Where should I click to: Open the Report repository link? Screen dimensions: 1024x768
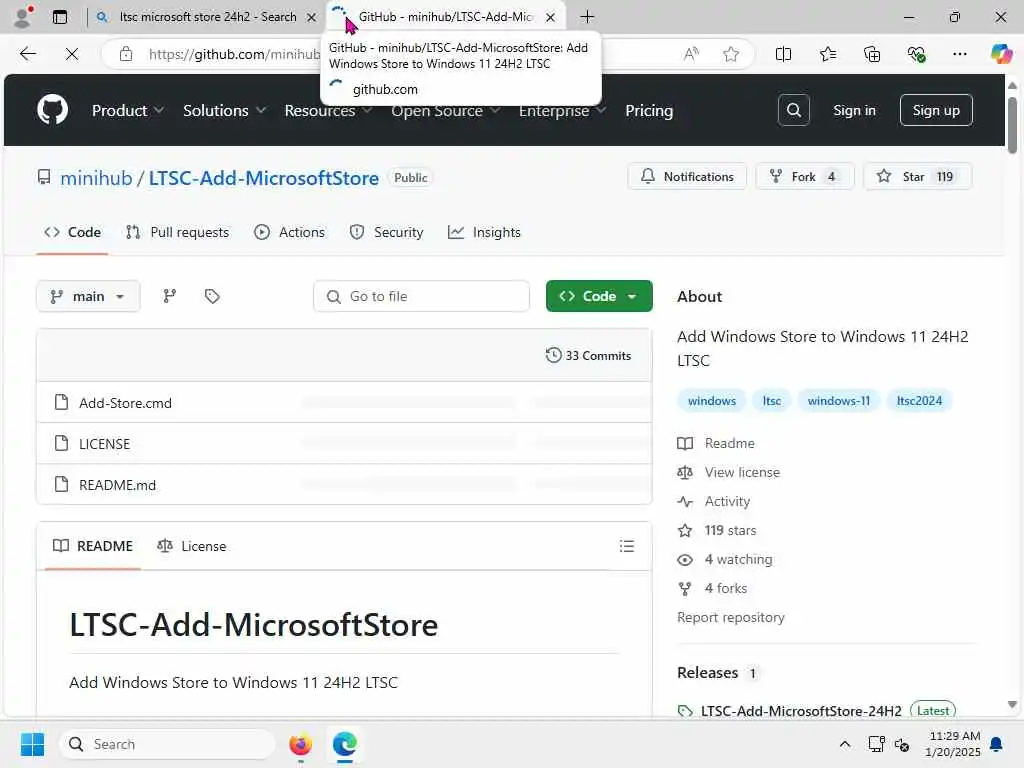tap(731, 617)
